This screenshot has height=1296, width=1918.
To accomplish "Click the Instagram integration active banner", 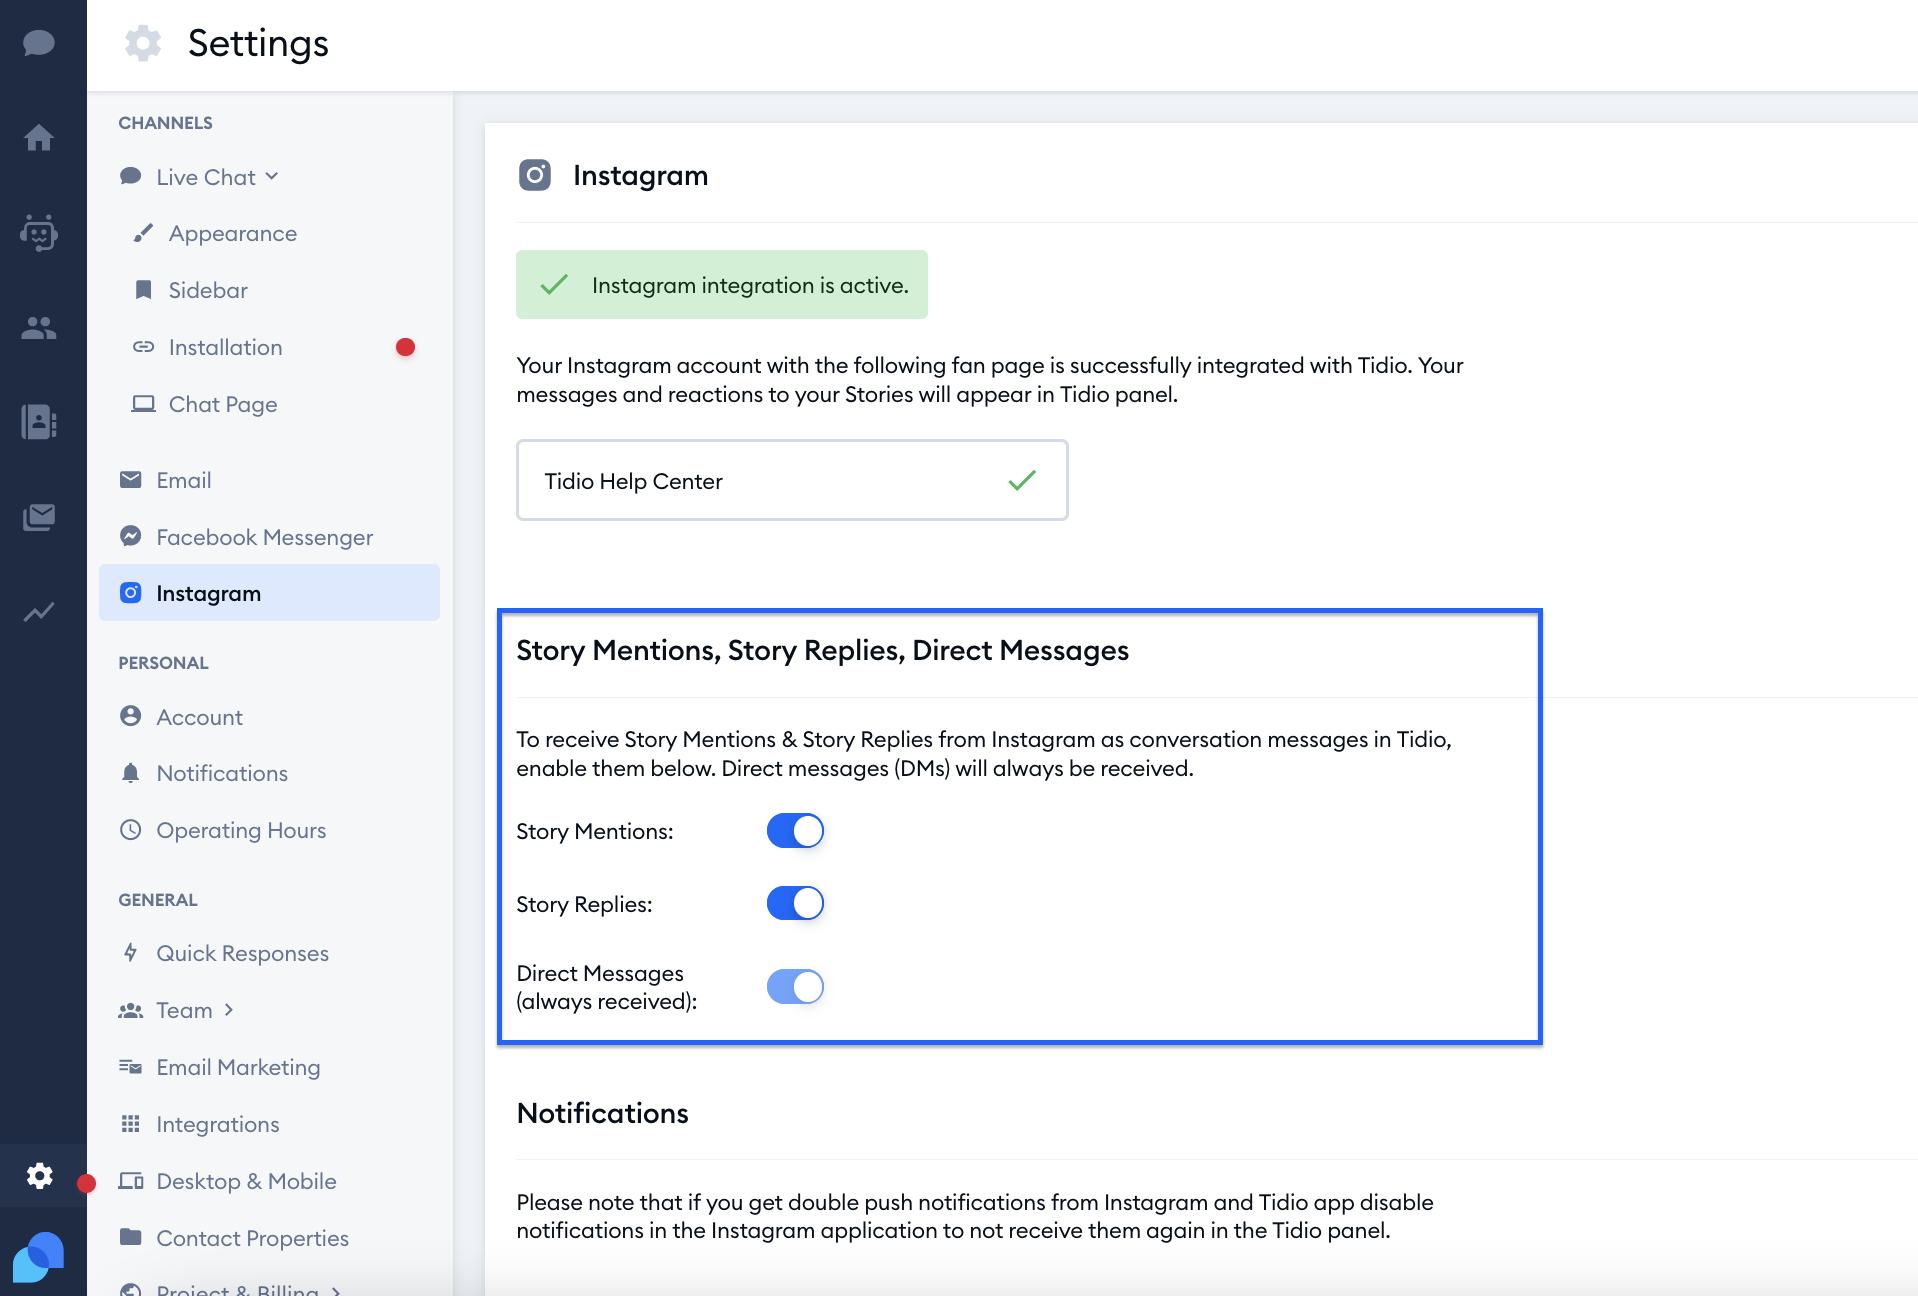I will click(722, 285).
